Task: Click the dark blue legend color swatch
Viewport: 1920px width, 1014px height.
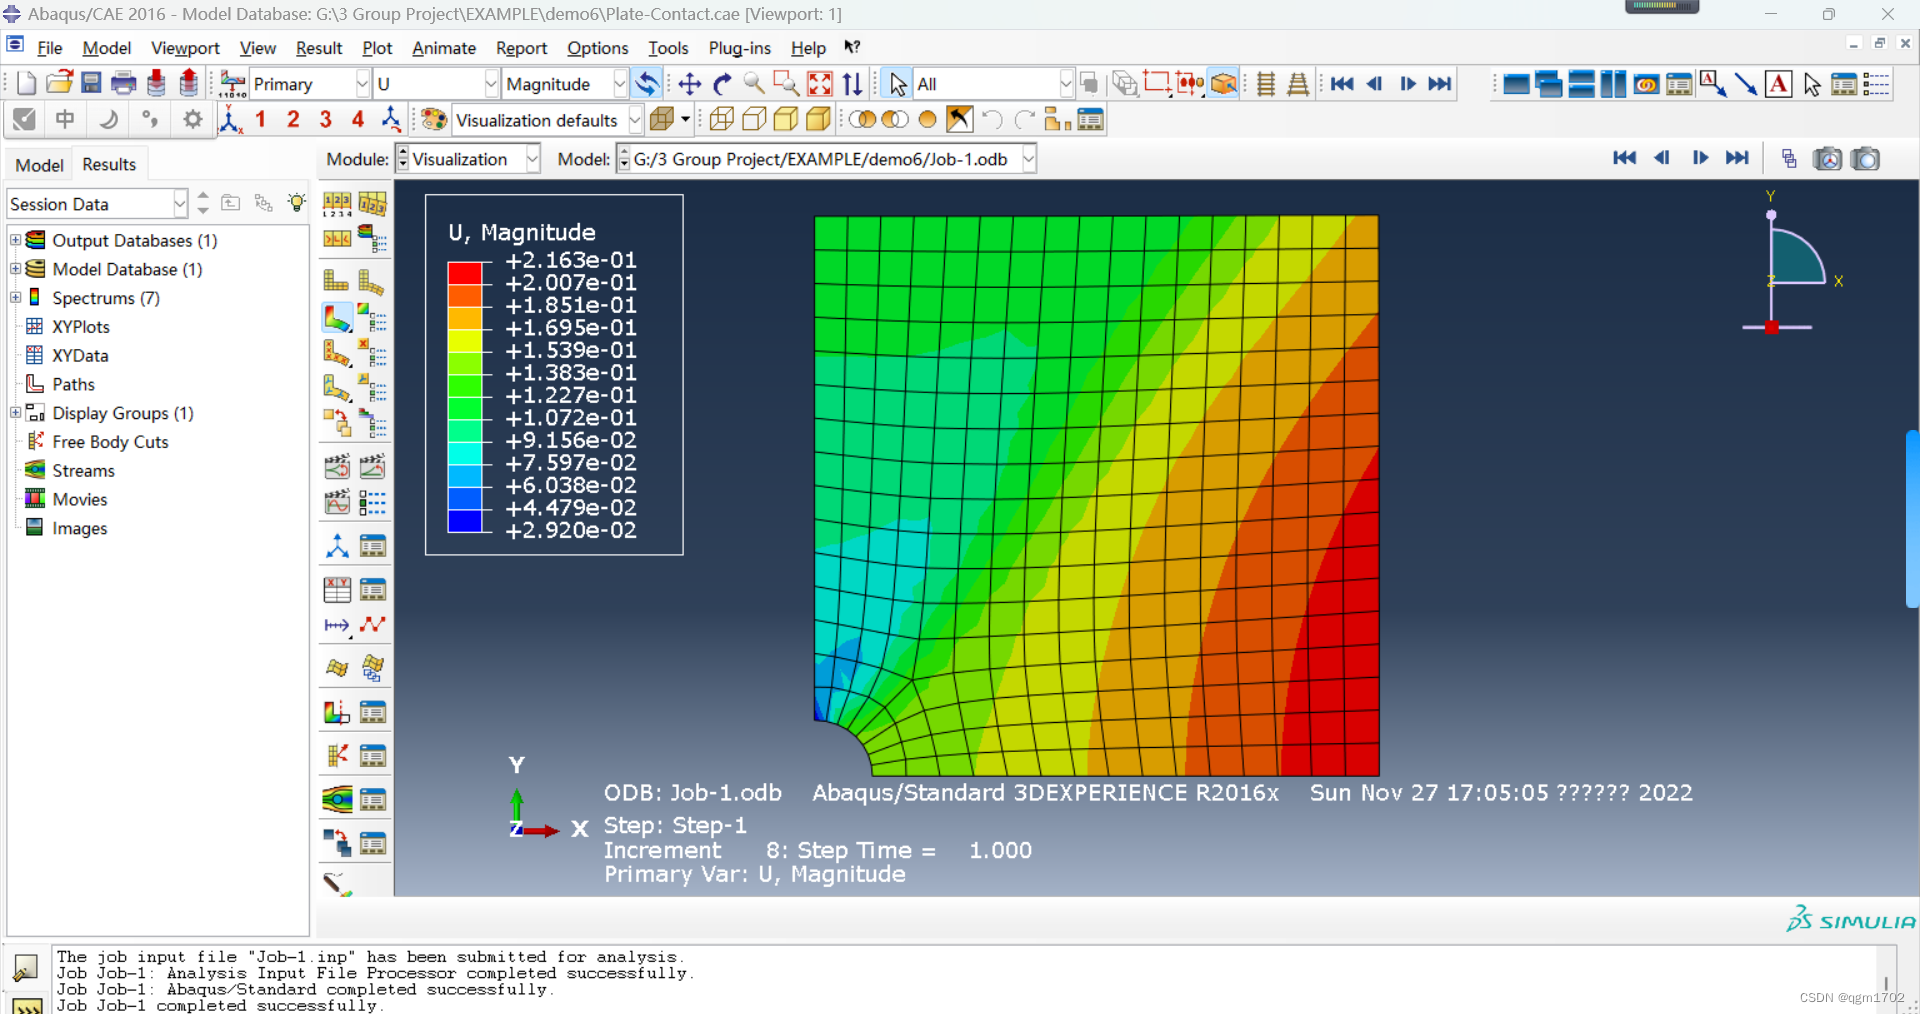Action: pos(465,521)
